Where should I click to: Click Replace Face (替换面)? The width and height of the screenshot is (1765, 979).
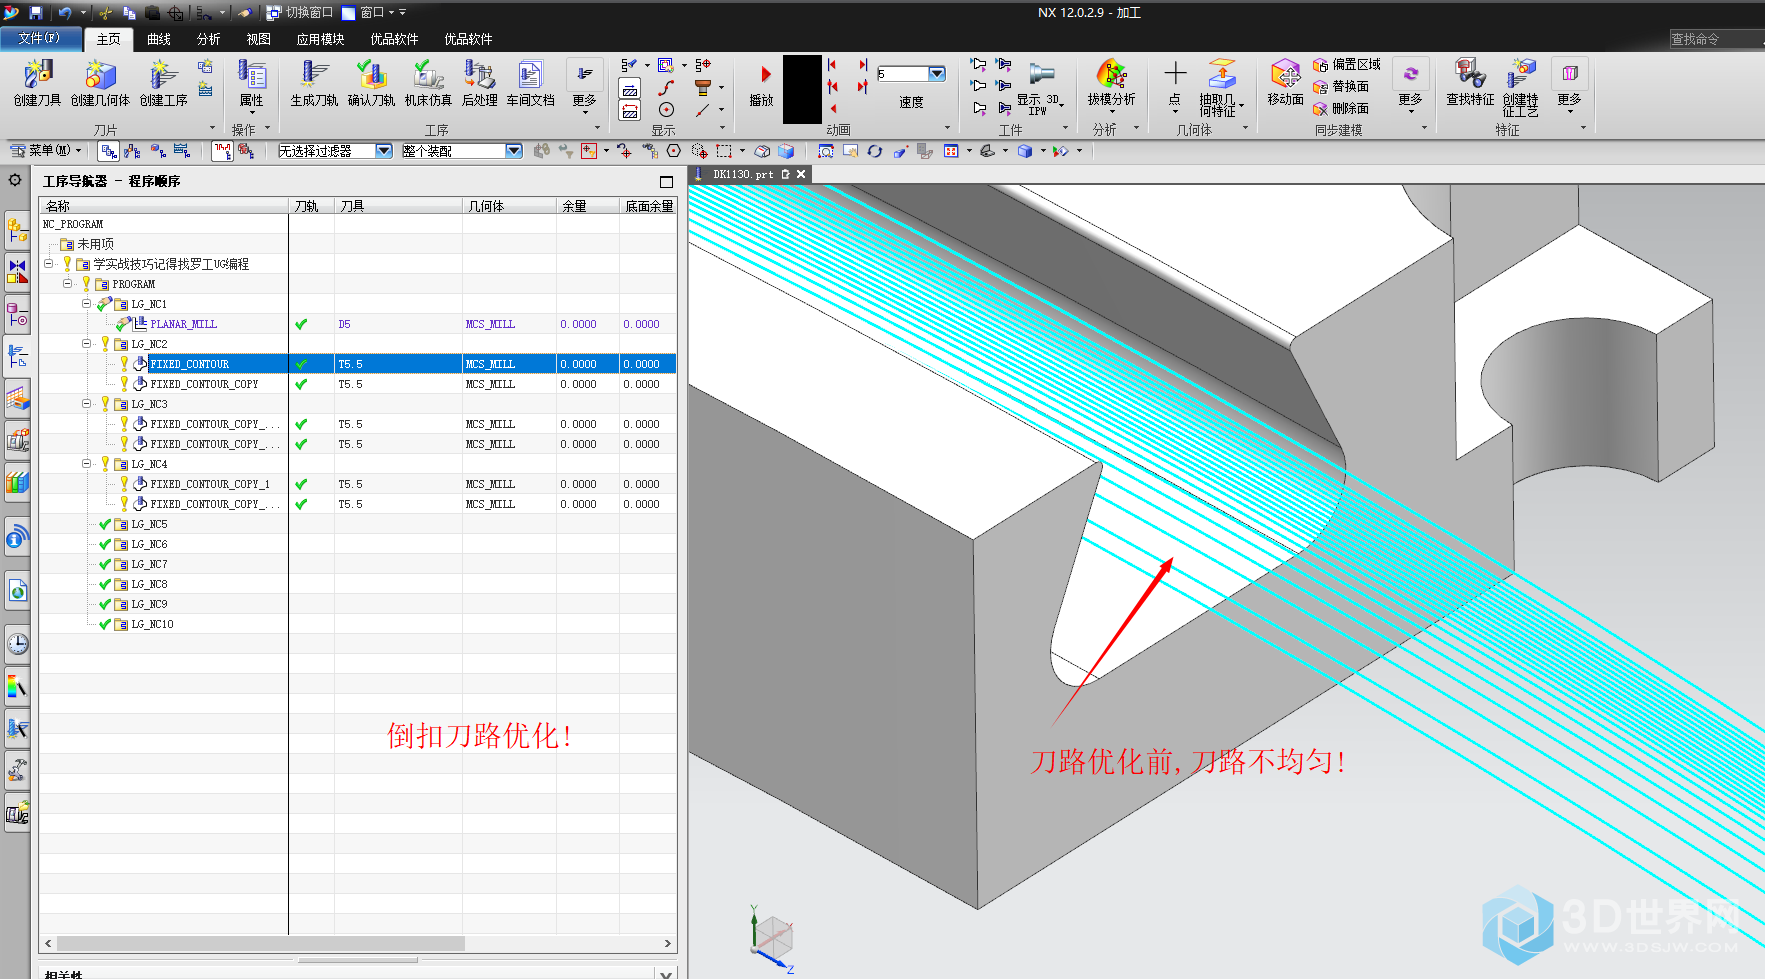point(1341,86)
